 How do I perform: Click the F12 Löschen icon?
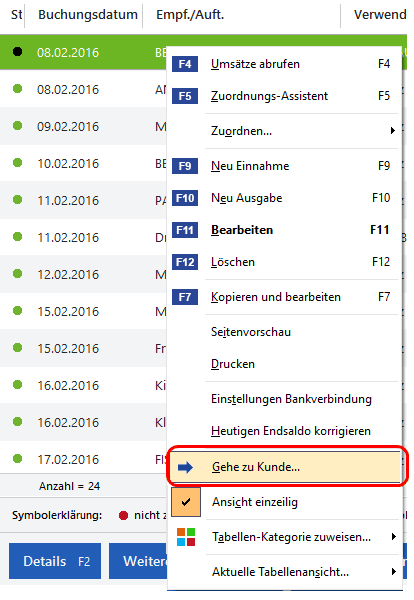185,262
